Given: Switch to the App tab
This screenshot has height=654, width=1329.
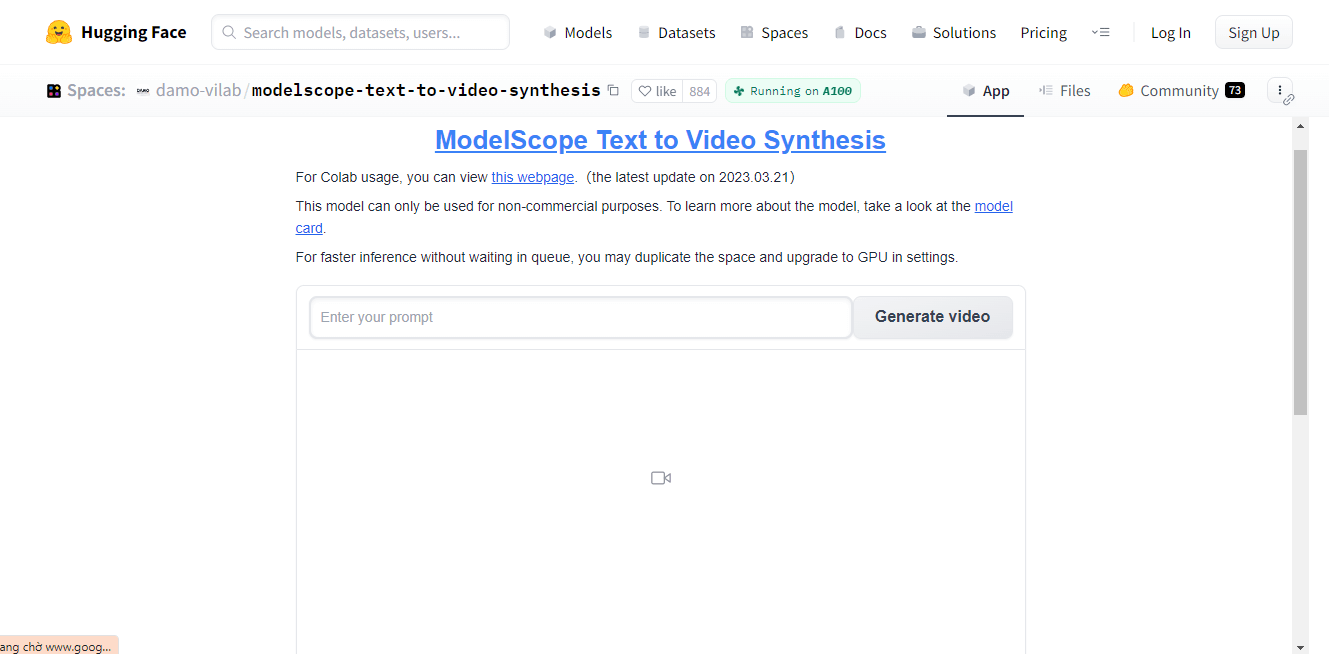Looking at the screenshot, I should (985, 91).
